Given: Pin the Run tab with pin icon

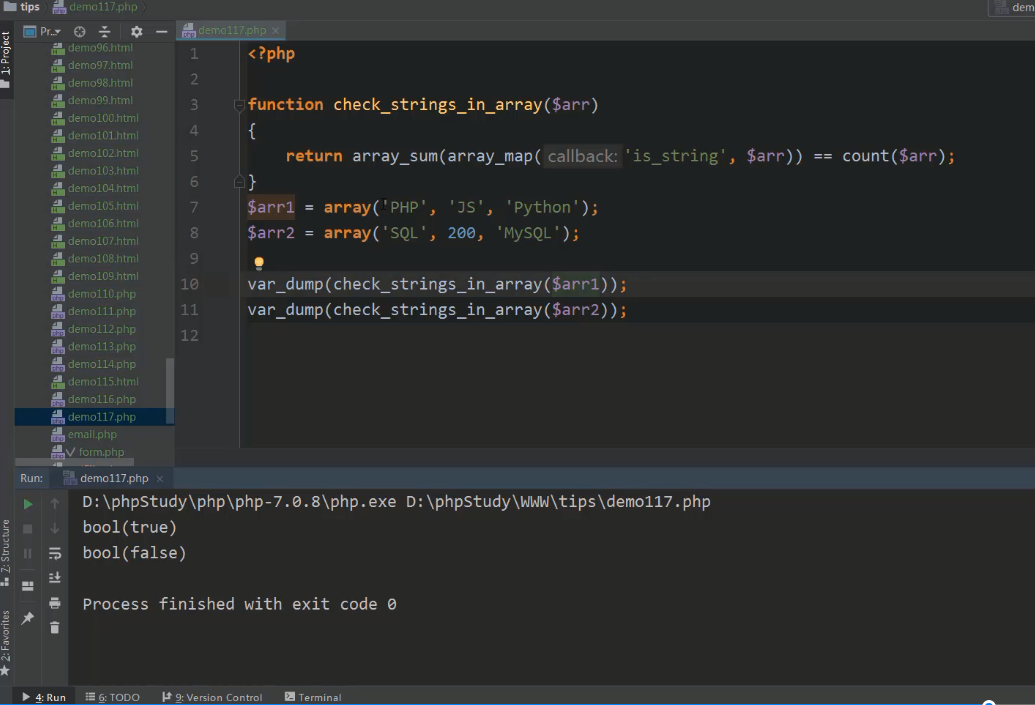Looking at the screenshot, I should [x=28, y=619].
